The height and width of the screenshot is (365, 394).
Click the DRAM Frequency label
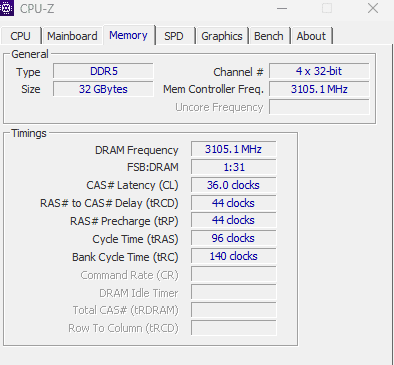[x=137, y=150]
